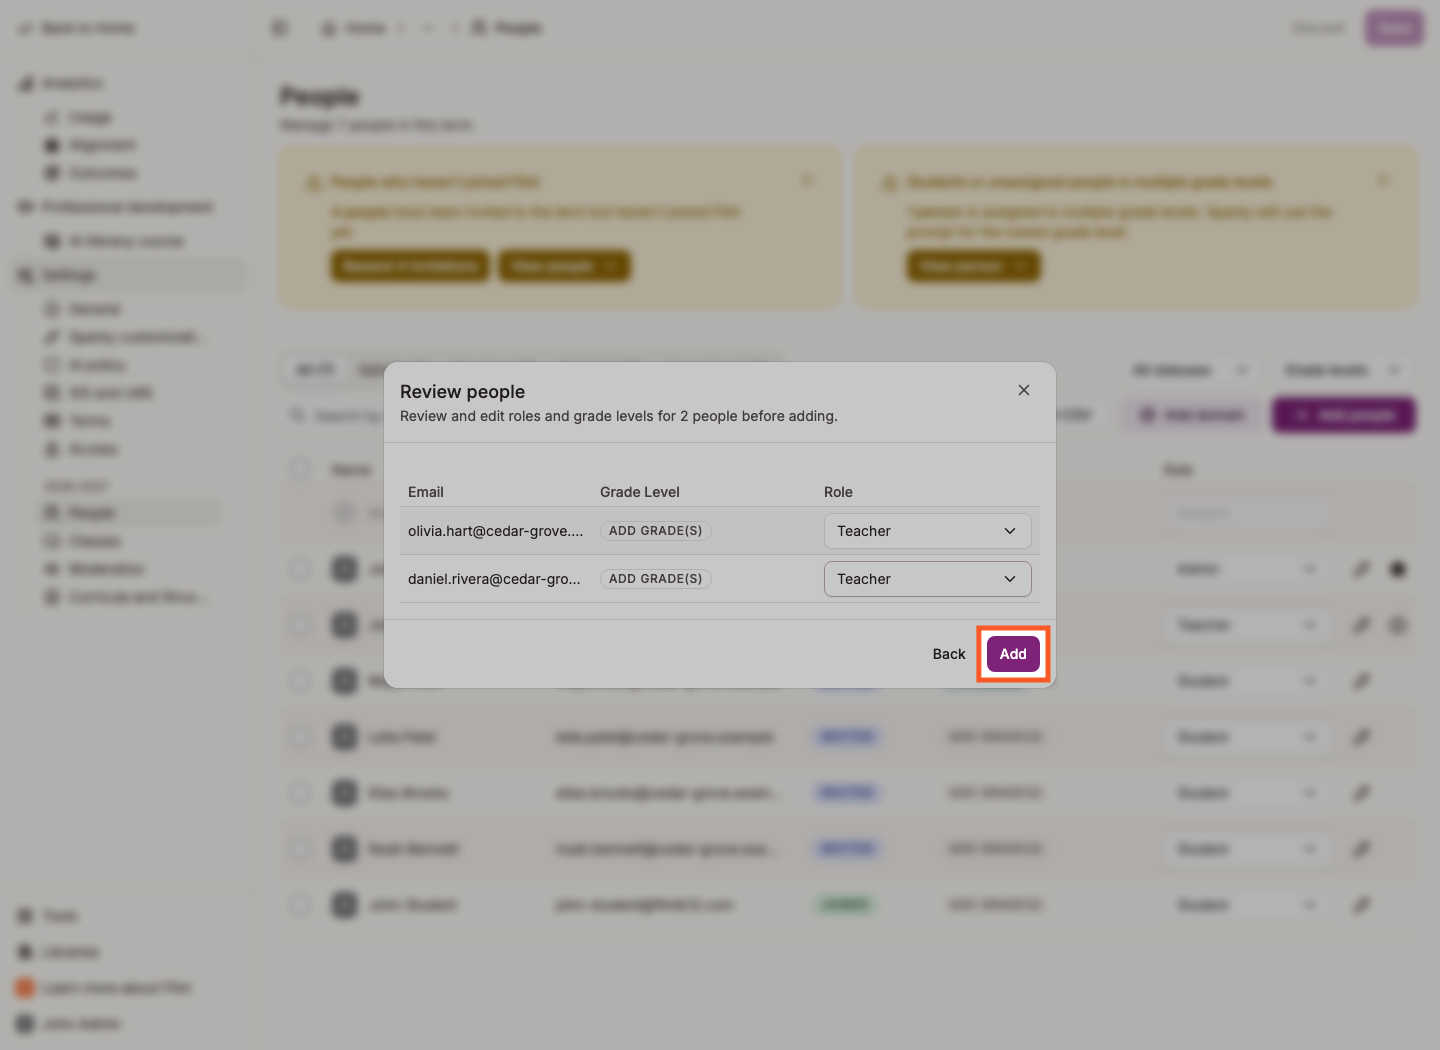Tick the select-all checkbox in table header

pyautogui.click(x=300, y=468)
